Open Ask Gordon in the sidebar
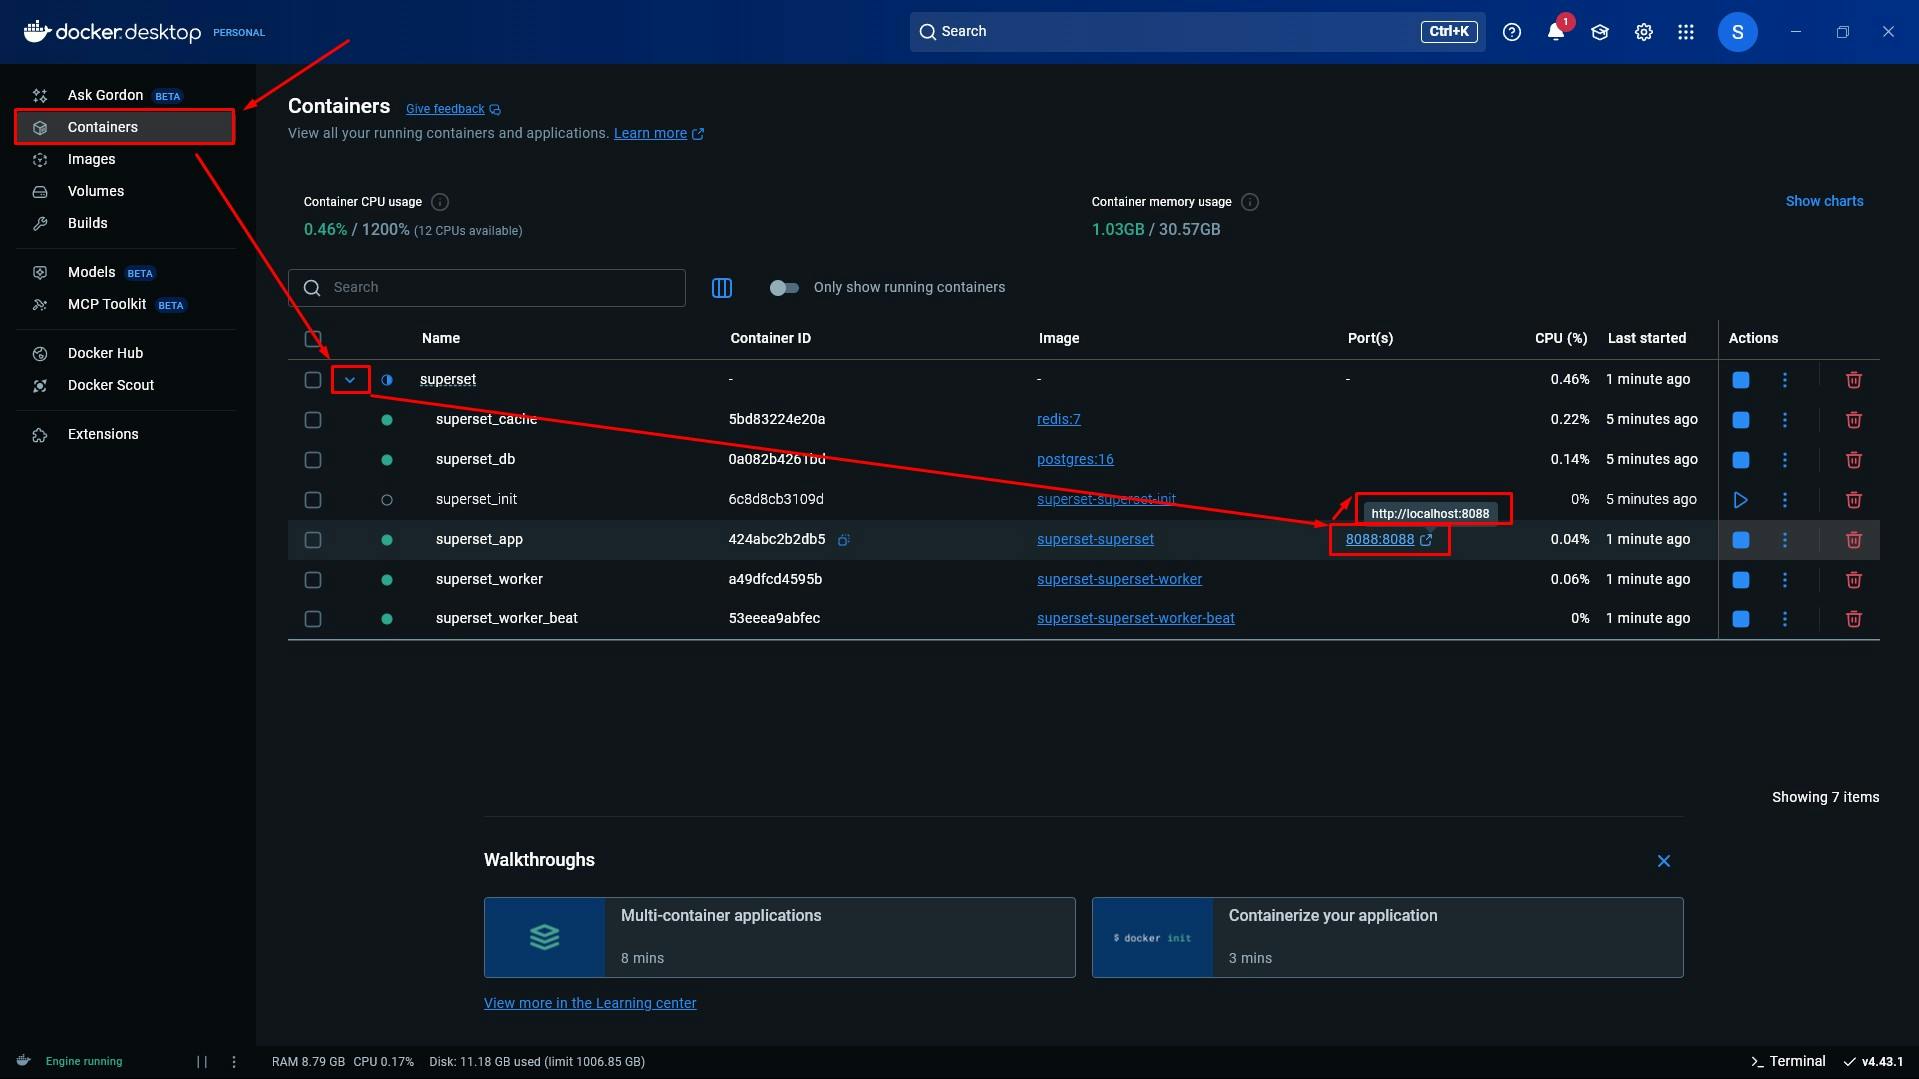 (125, 95)
